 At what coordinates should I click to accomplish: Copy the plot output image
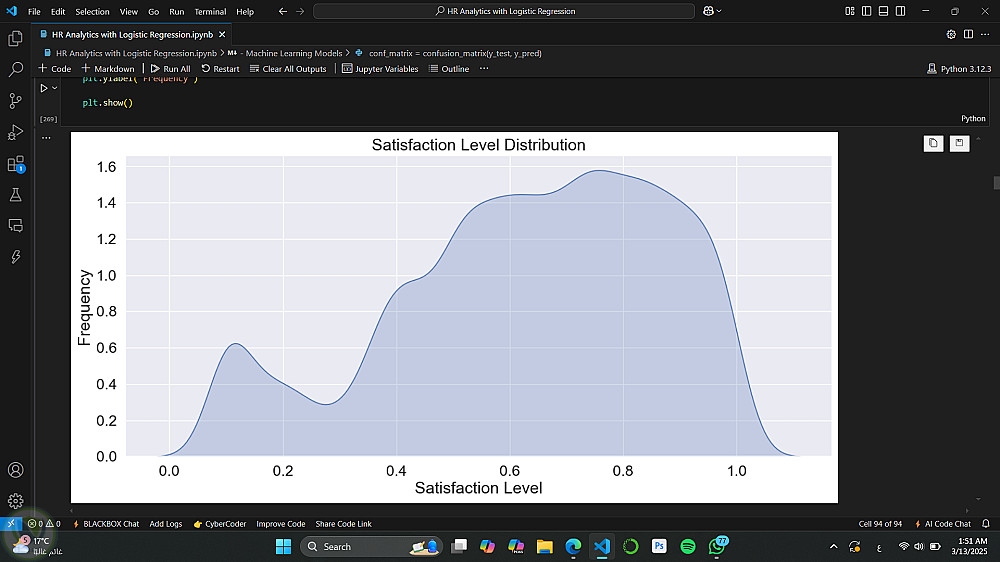tap(933, 144)
